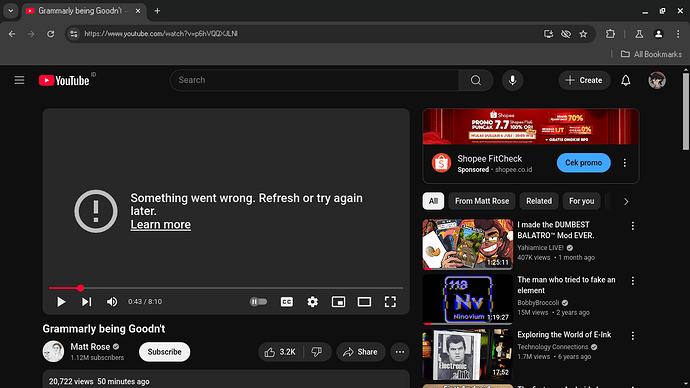Go to YouTube home via logo

64,80
